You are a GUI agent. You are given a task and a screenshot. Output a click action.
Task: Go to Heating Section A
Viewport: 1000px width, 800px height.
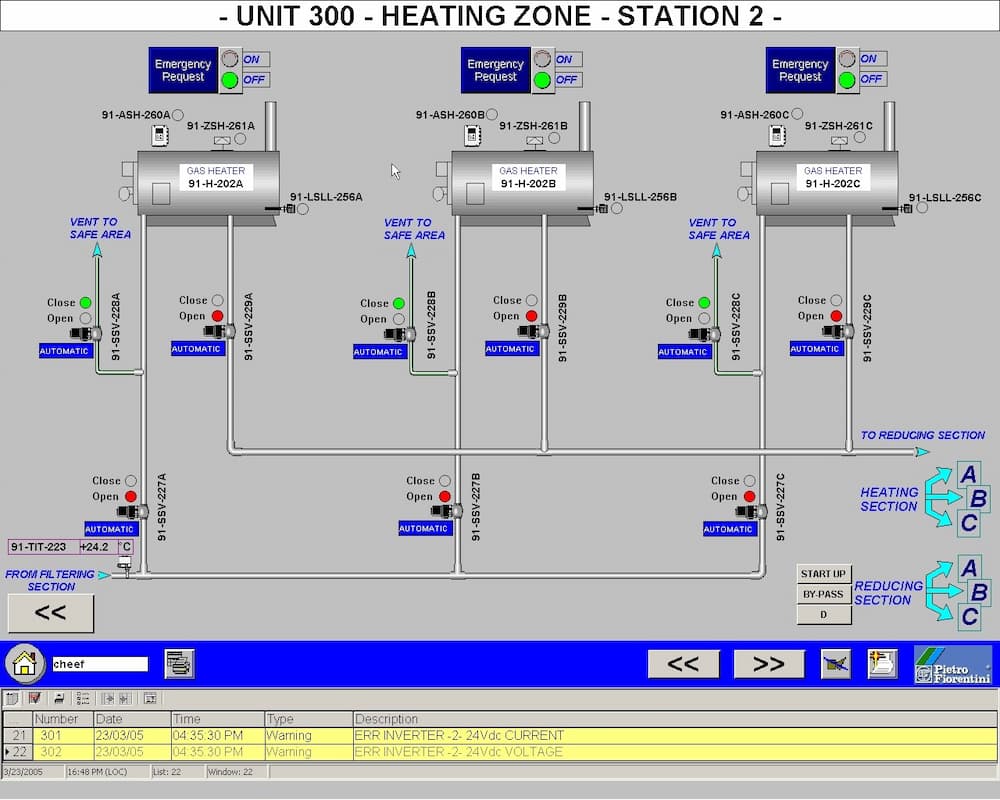[x=968, y=474]
